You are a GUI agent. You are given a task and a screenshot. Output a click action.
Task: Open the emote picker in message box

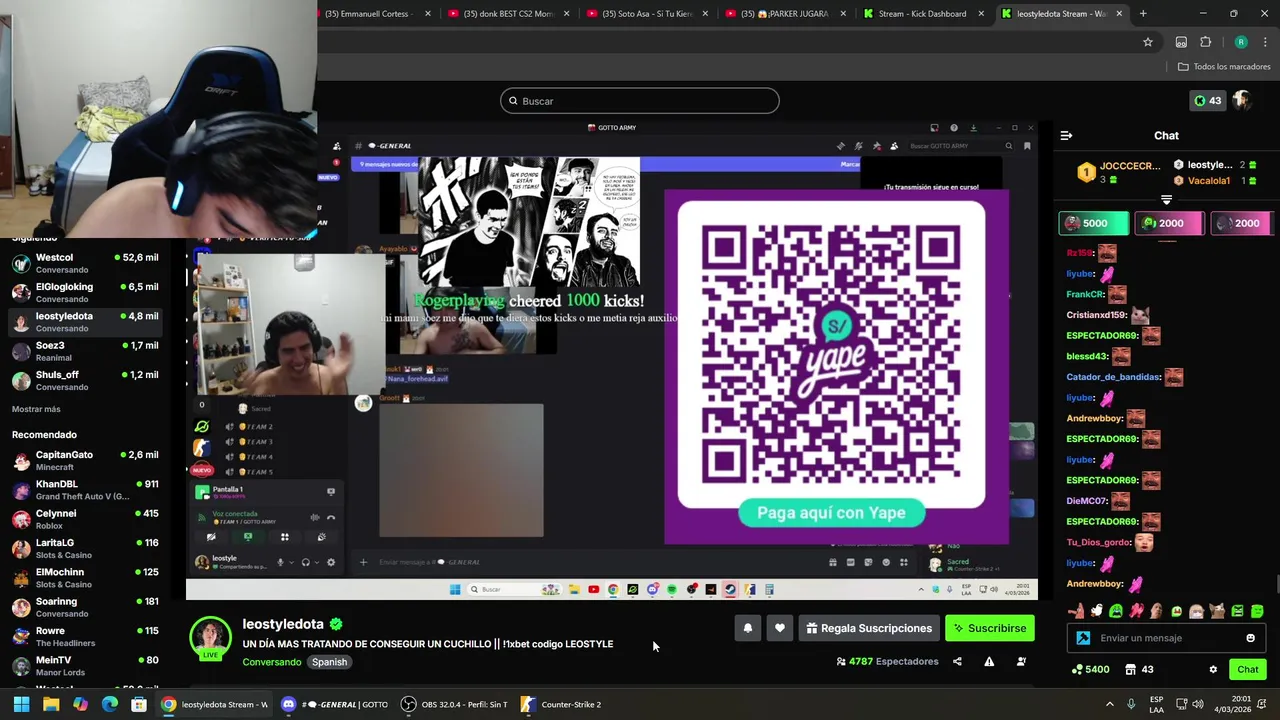point(1250,638)
